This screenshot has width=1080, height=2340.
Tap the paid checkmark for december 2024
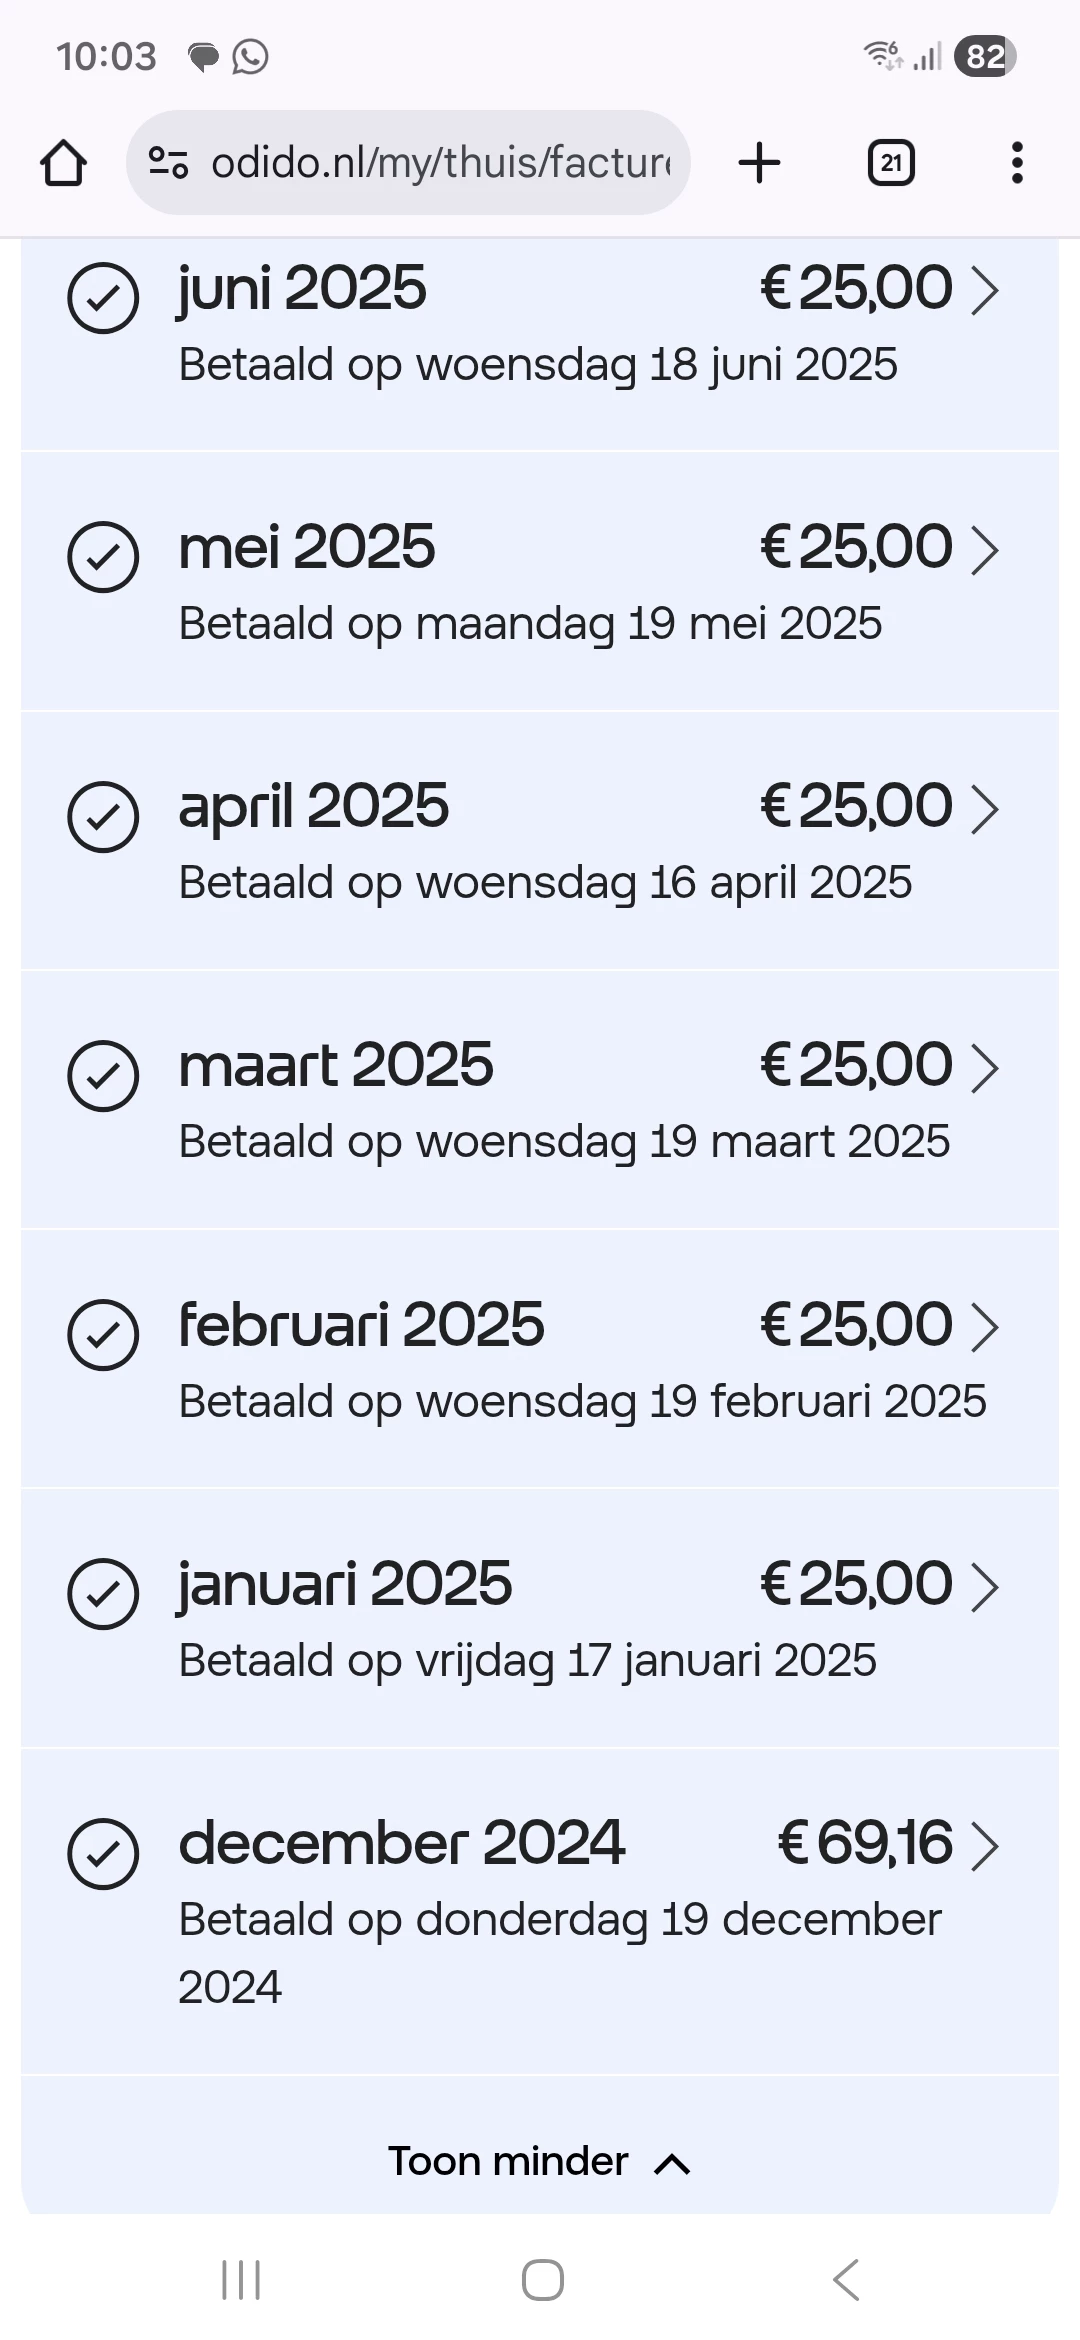pos(103,1853)
